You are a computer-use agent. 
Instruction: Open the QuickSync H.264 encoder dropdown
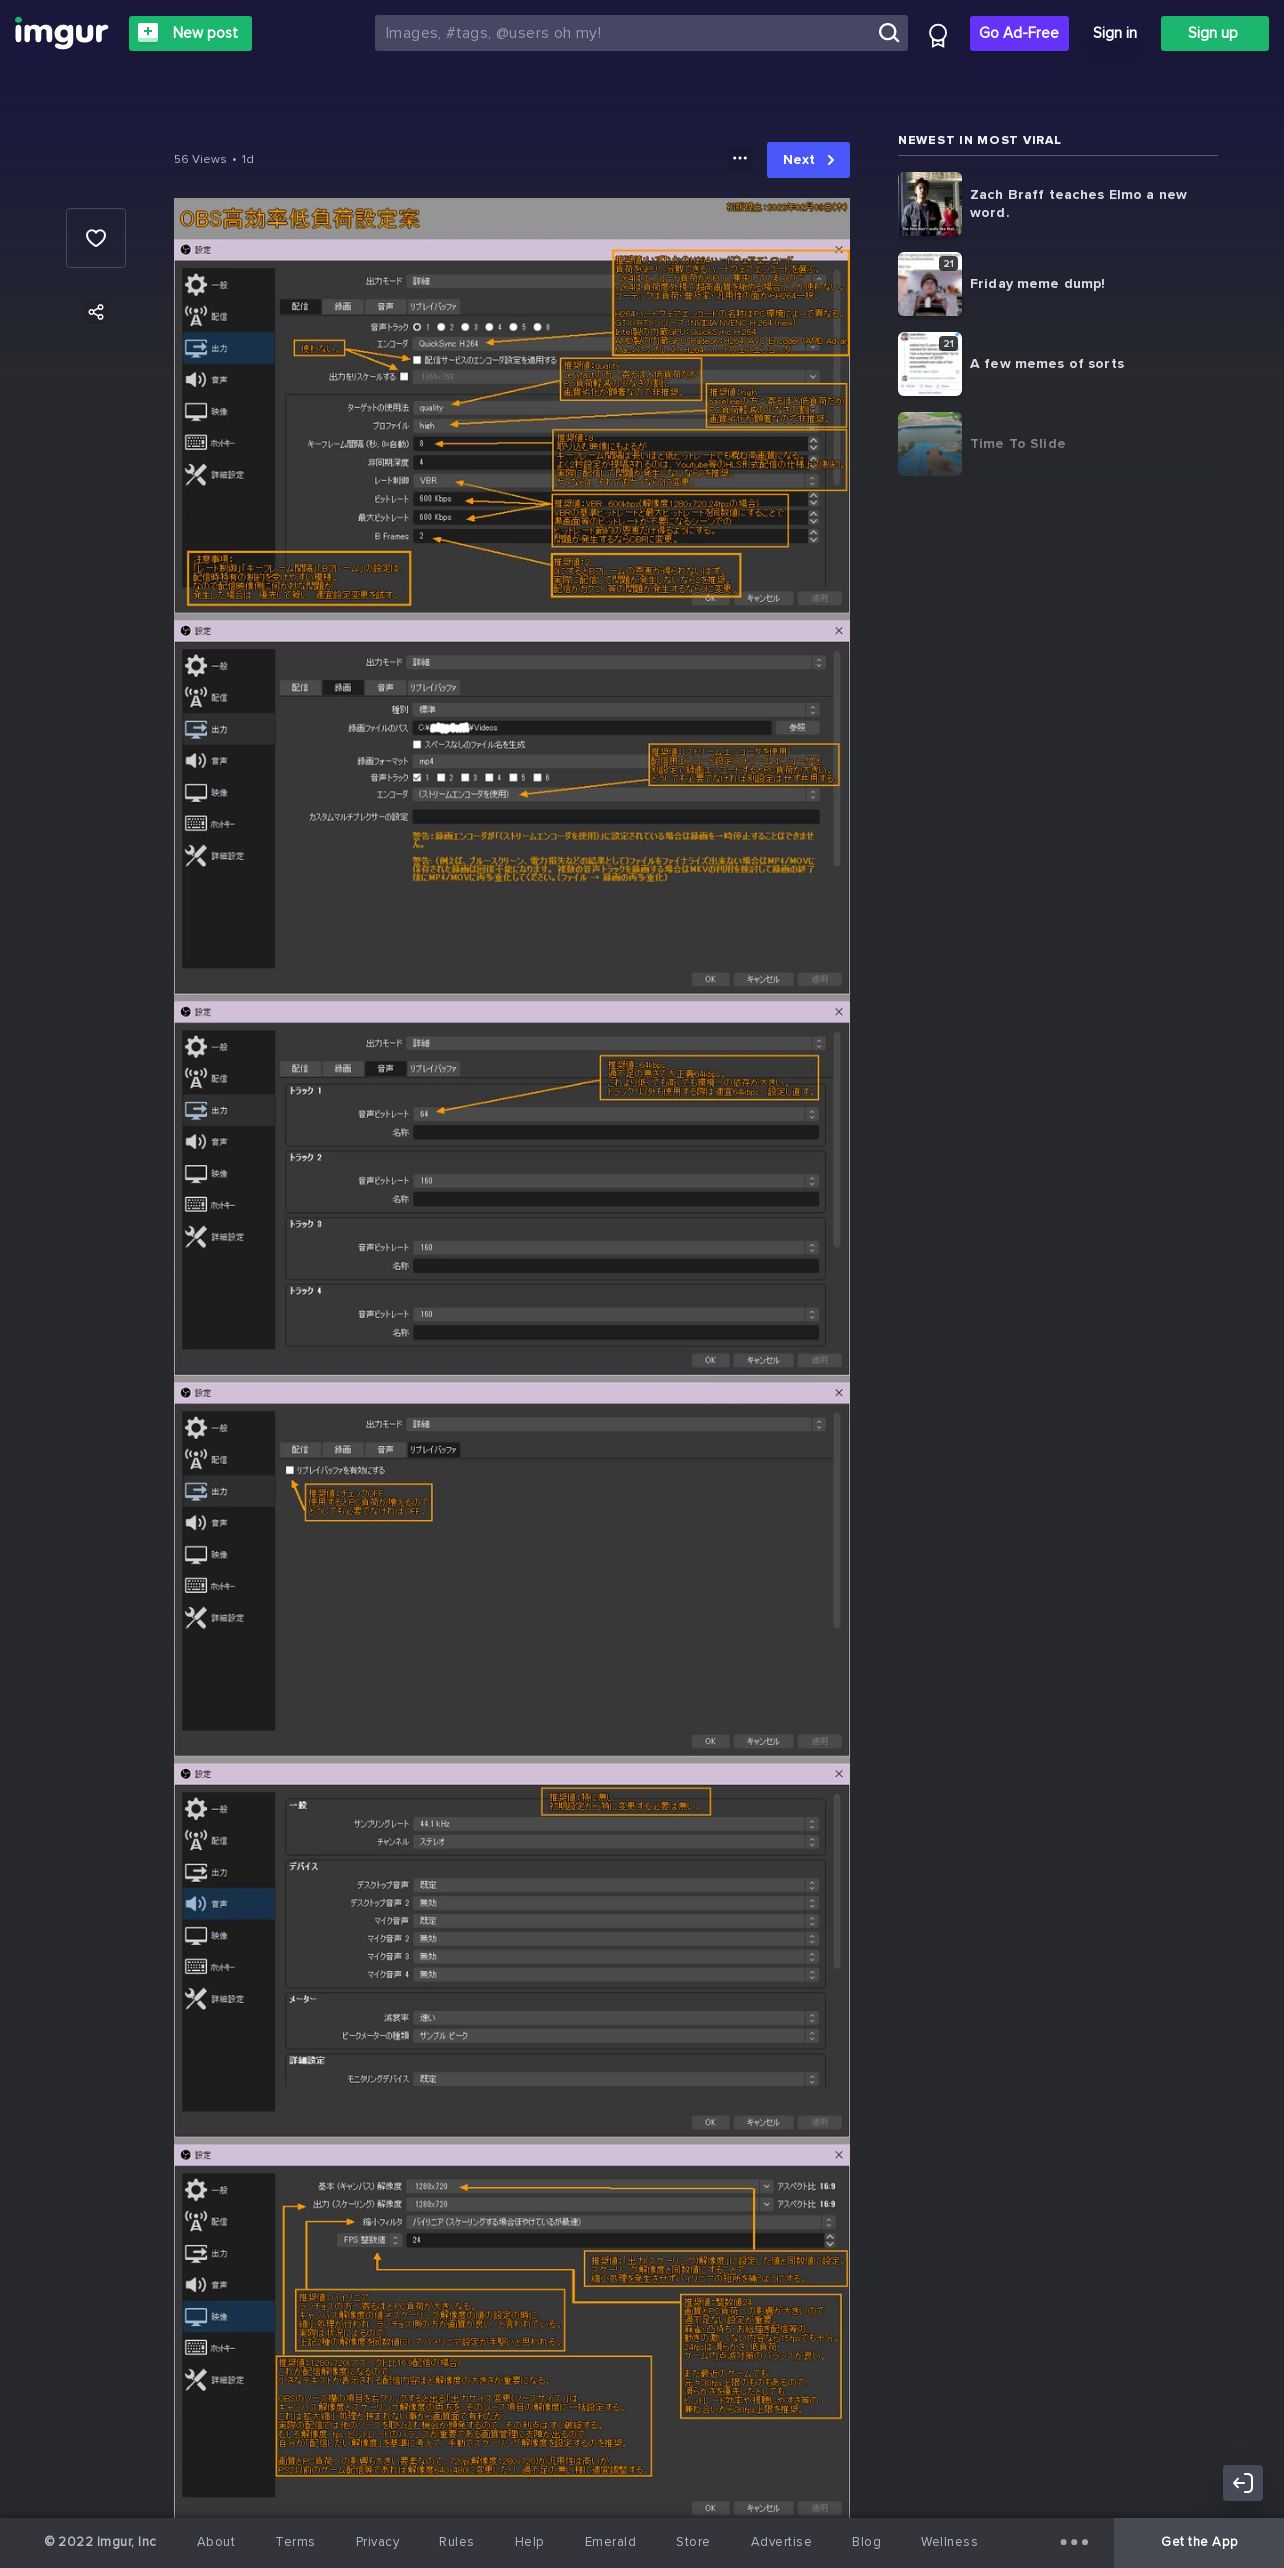pos(617,343)
